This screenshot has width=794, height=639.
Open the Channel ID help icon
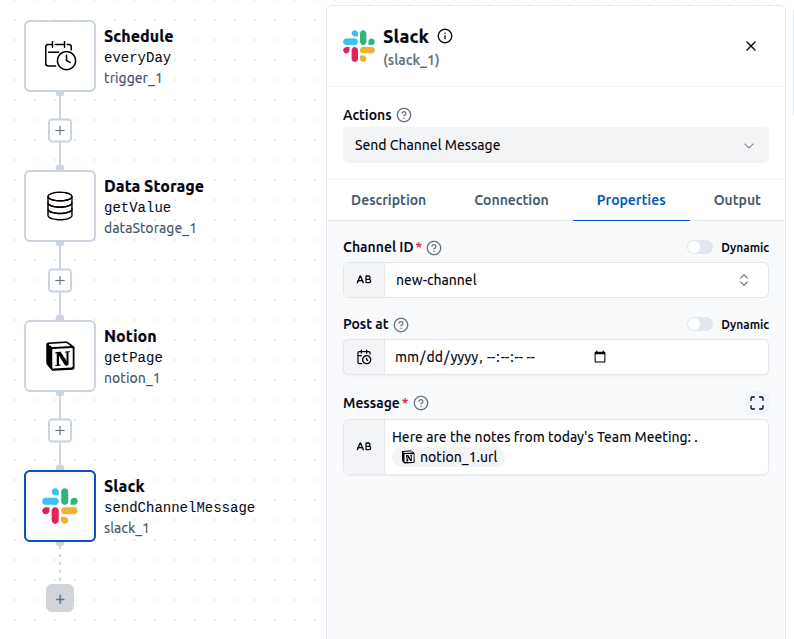click(434, 248)
